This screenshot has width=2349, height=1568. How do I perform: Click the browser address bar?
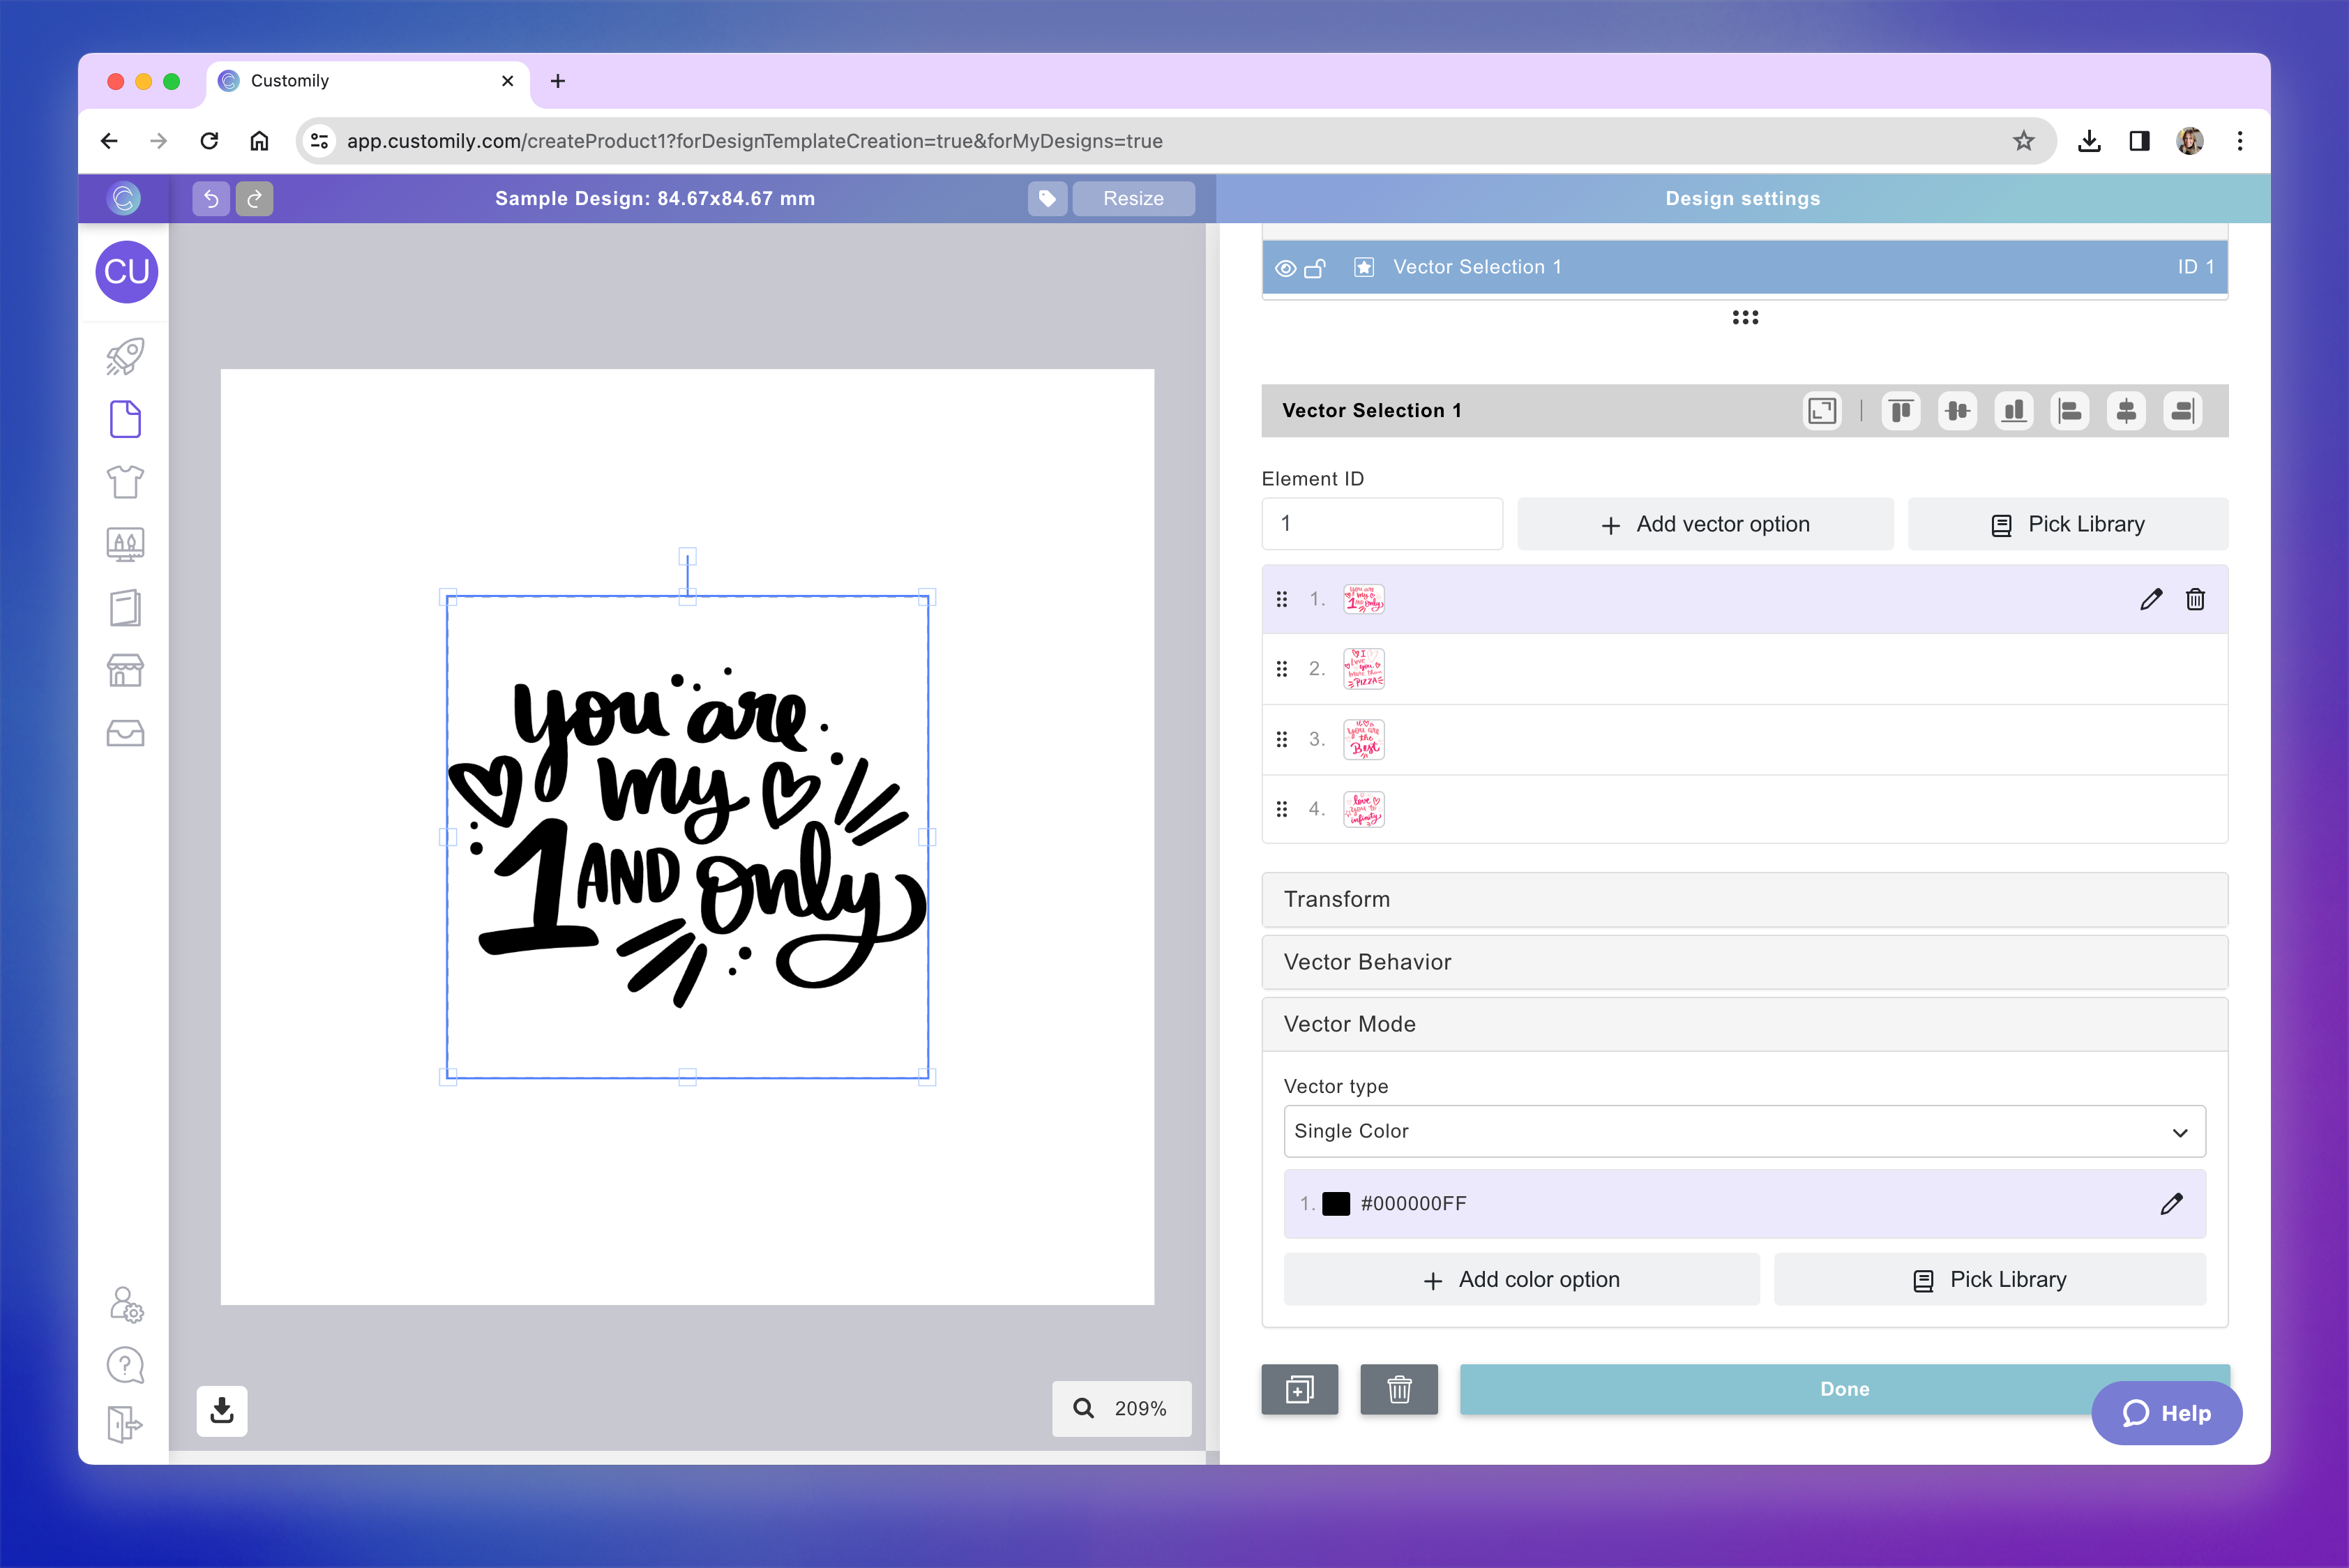click(x=1175, y=141)
